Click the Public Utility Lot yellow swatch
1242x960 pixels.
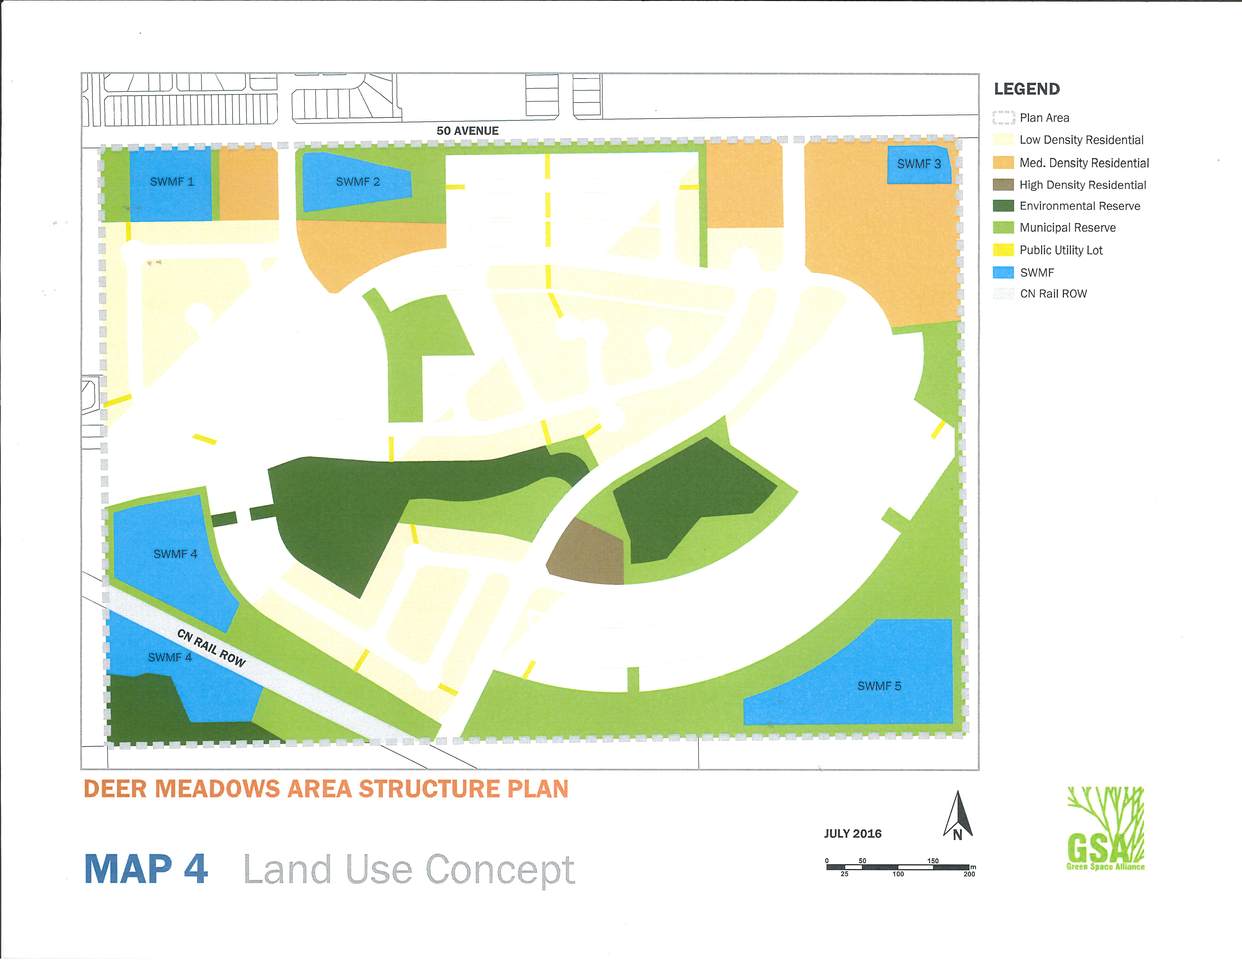(1003, 250)
